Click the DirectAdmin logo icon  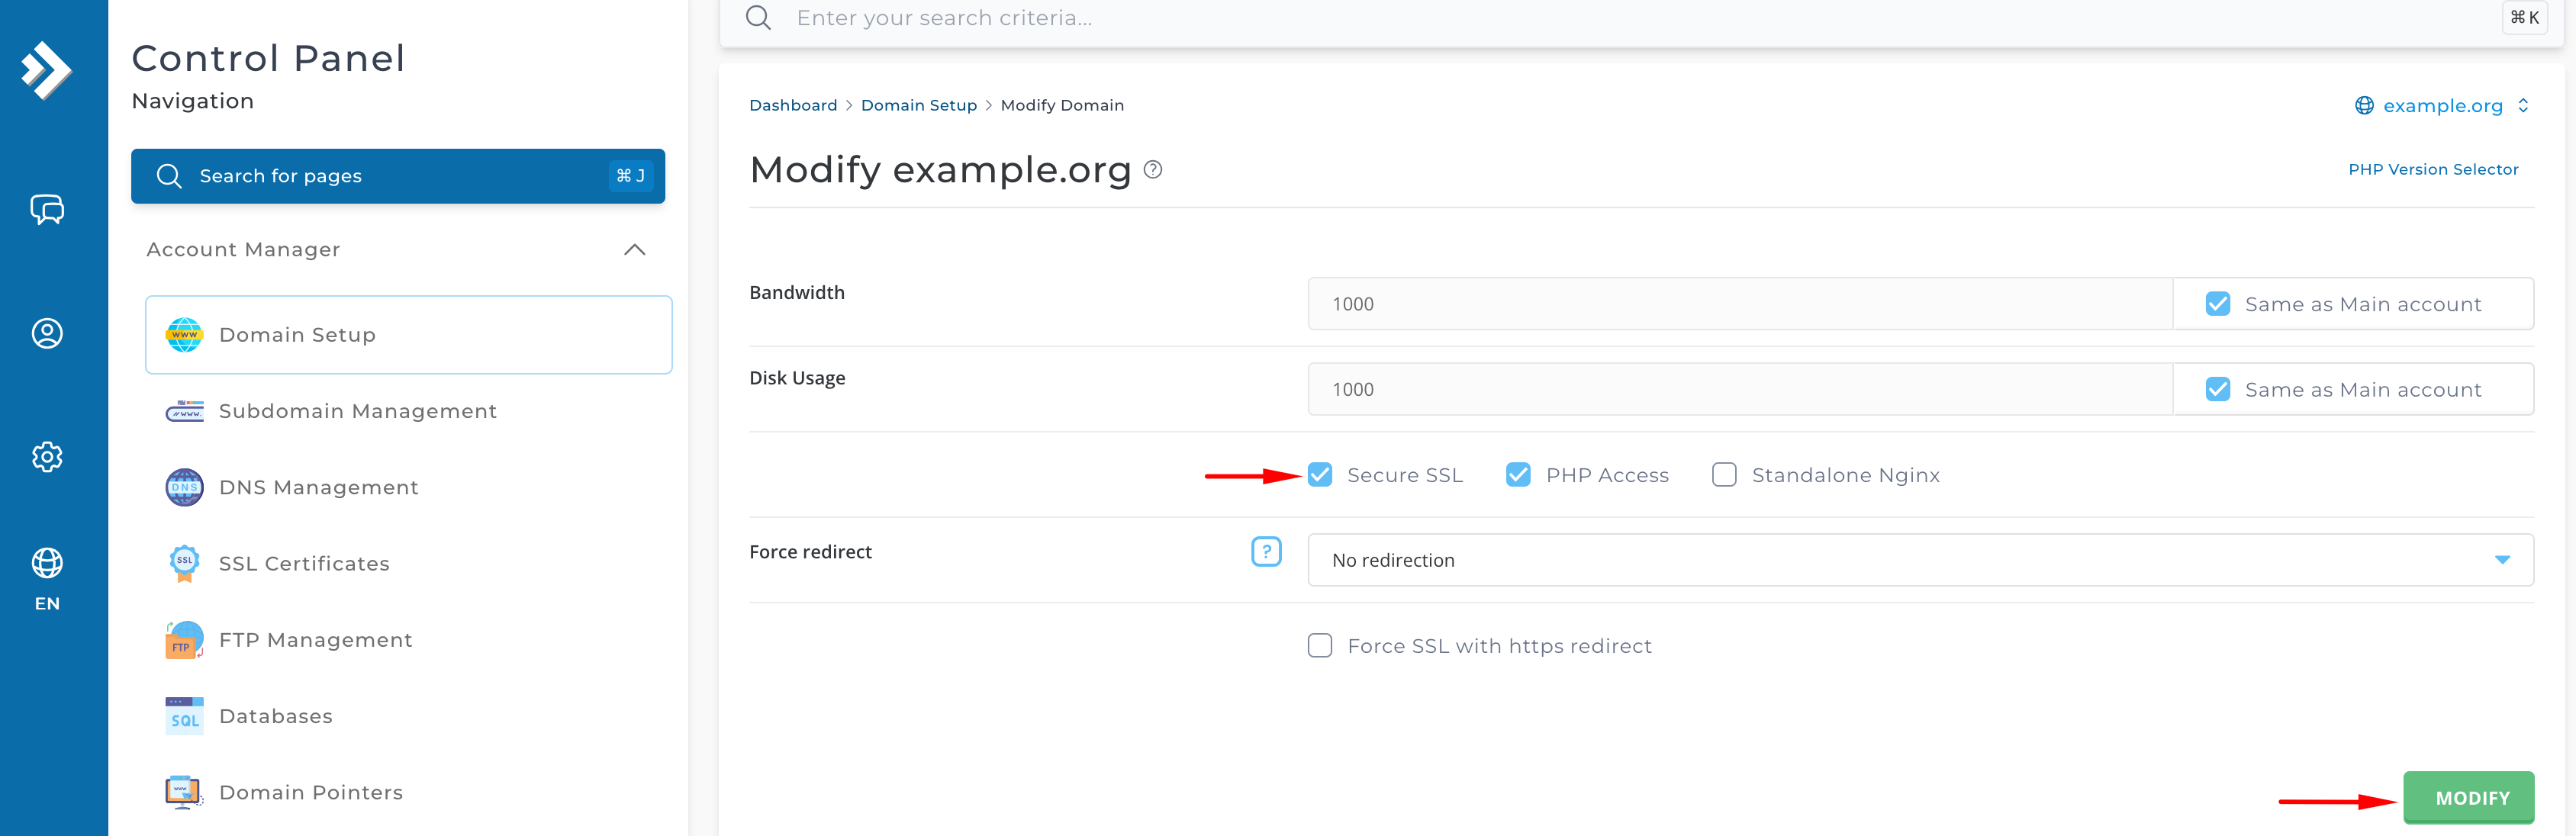click(46, 70)
